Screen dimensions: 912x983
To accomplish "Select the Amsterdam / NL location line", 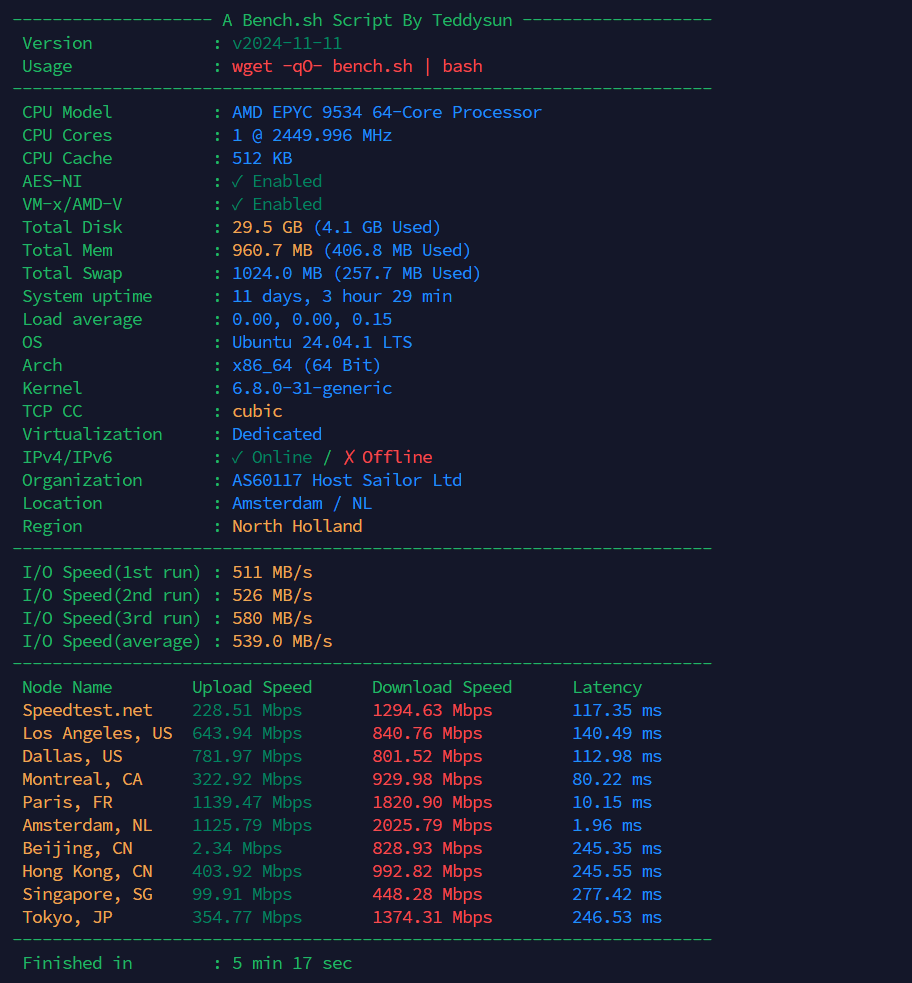I will [302, 503].
